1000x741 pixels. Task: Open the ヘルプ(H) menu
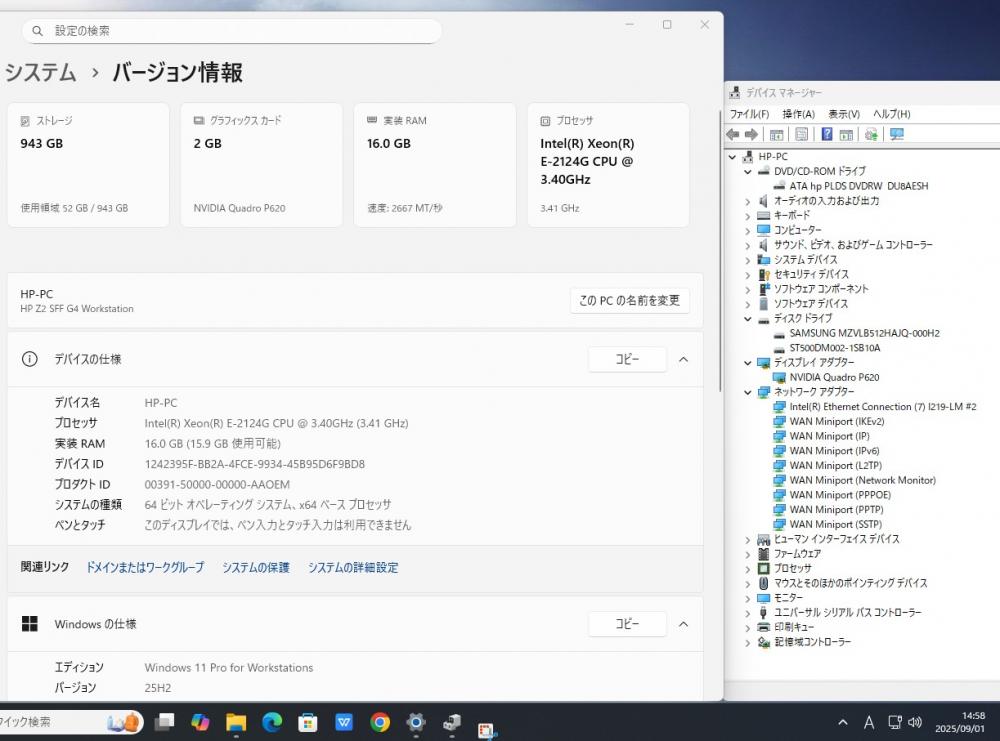(x=892, y=114)
